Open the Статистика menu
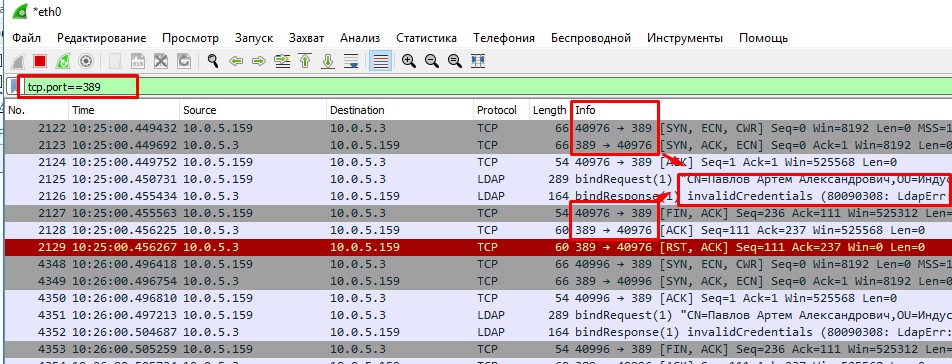Viewport: 952px width, 364px height. click(426, 38)
